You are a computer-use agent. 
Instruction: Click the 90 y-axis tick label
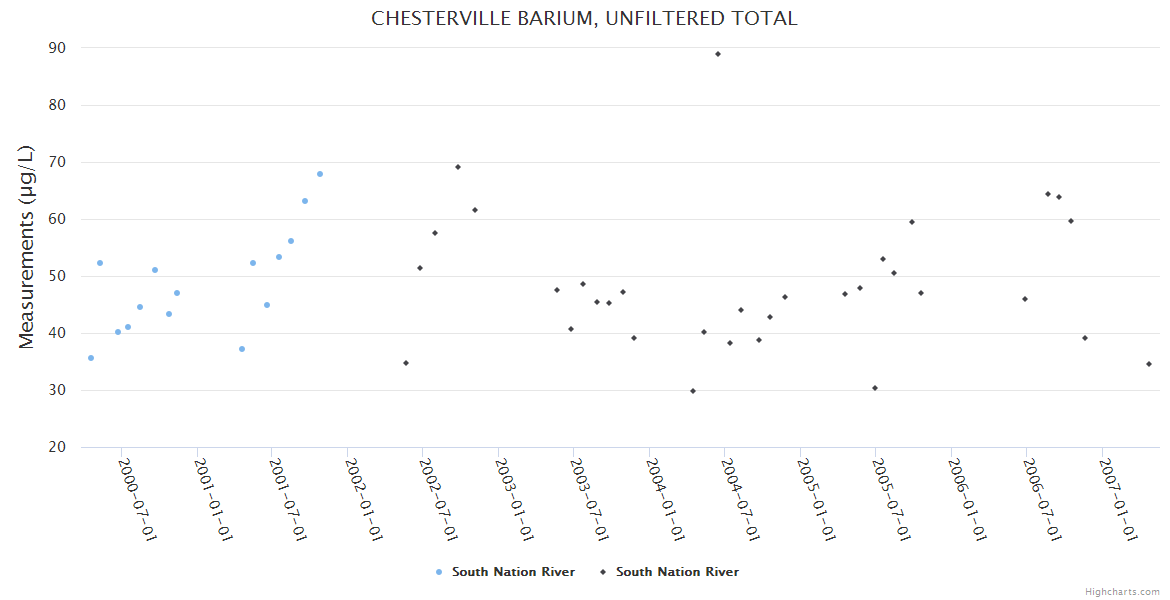point(57,48)
